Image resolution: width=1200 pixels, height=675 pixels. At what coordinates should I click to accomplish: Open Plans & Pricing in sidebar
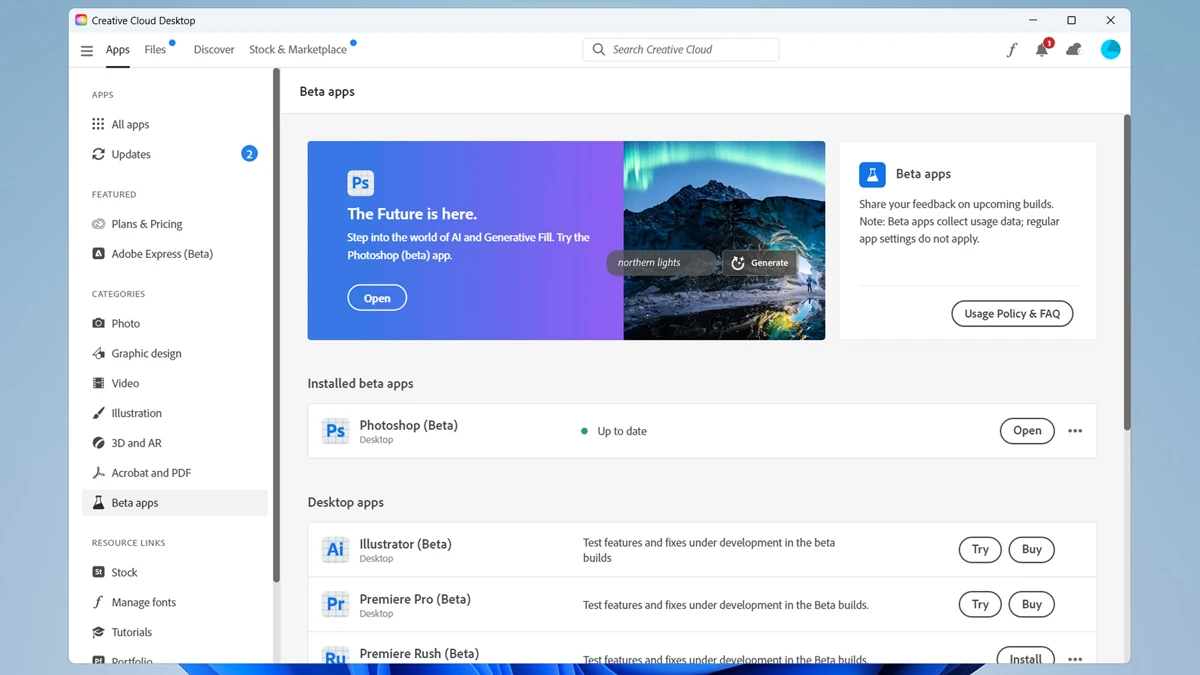tap(146, 224)
